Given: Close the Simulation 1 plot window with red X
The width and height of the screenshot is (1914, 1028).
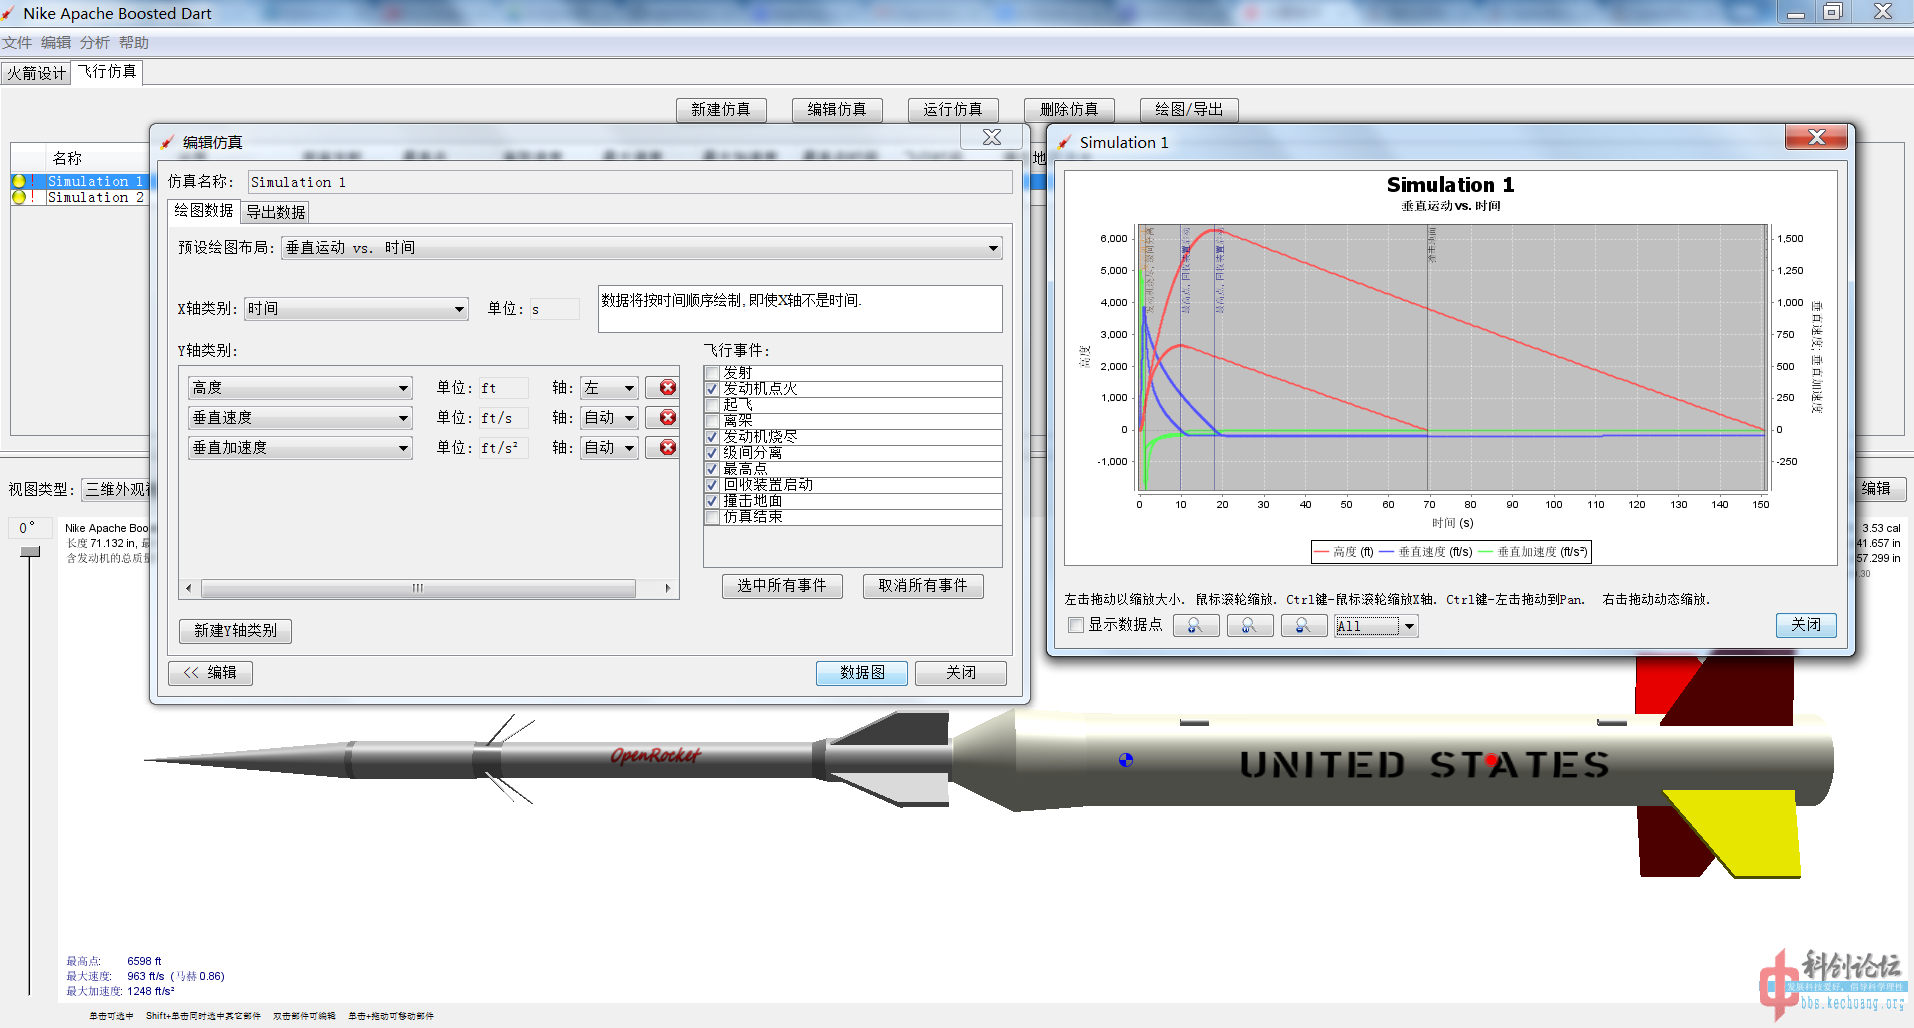Looking at the screenshot, I should (x=1817, y=138).
